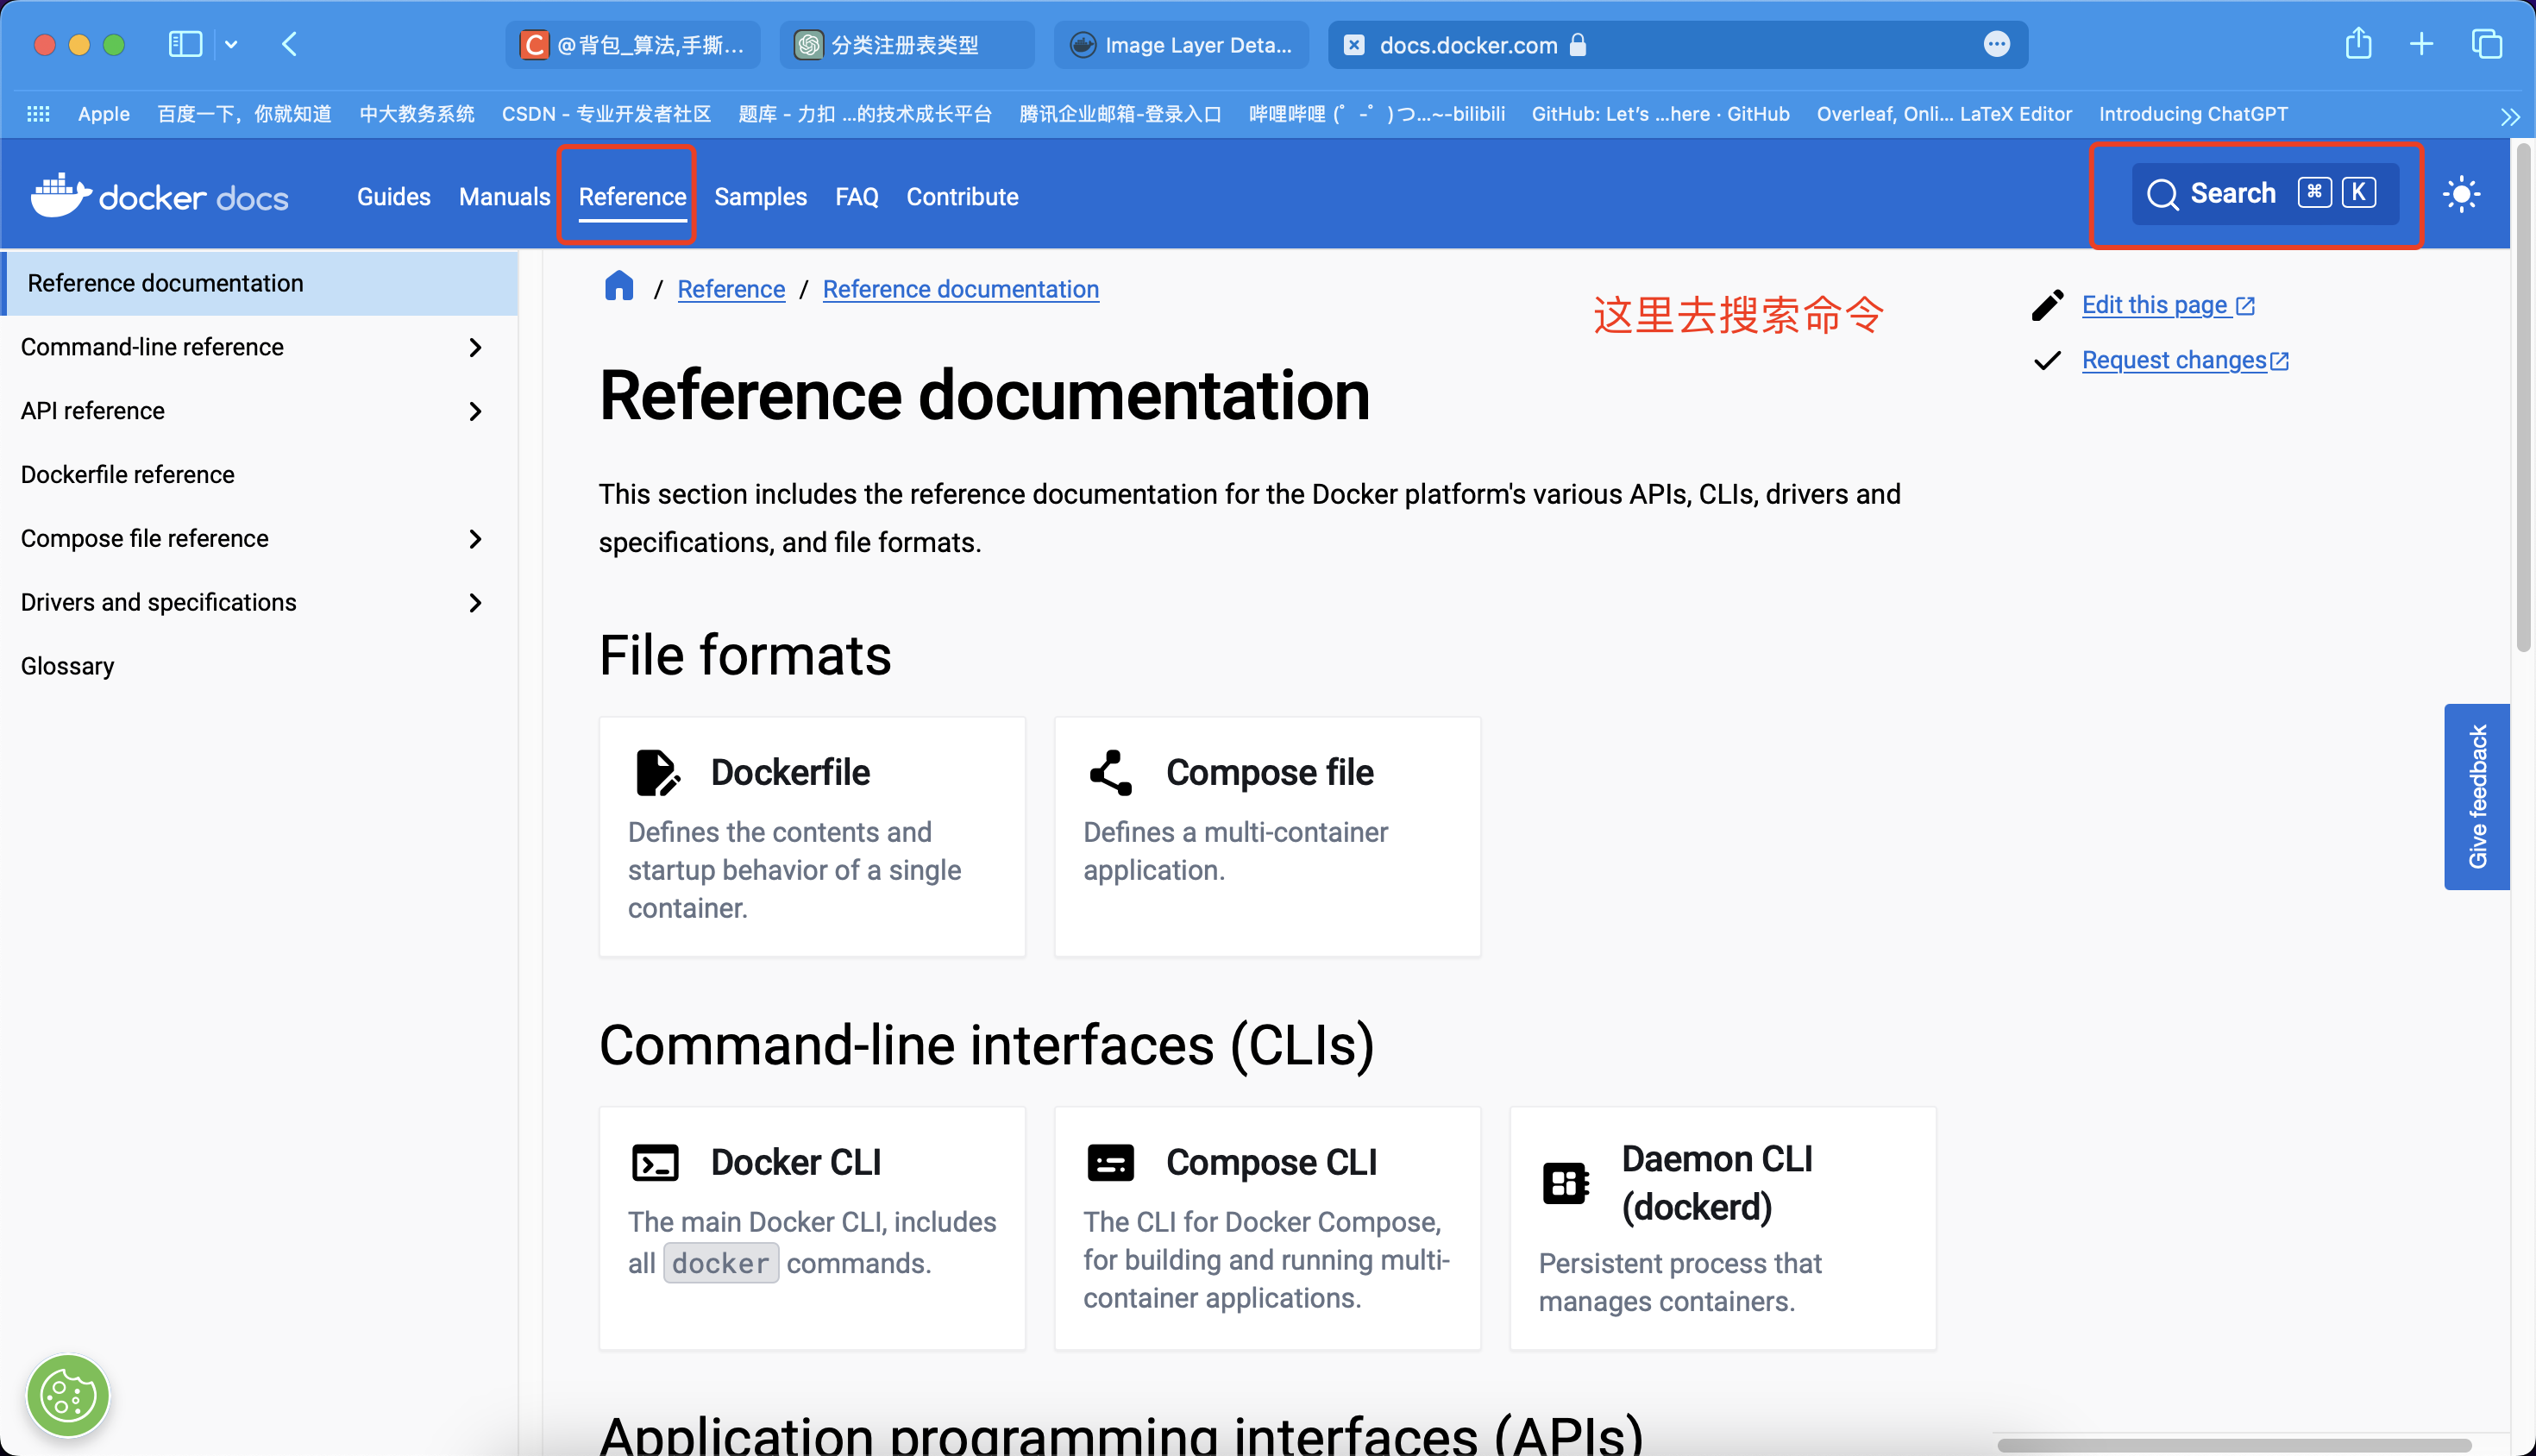The height and width of the screenshot is (1456, 2536).
Task: Go back with Safari back arrow
Action: point(290,44)
